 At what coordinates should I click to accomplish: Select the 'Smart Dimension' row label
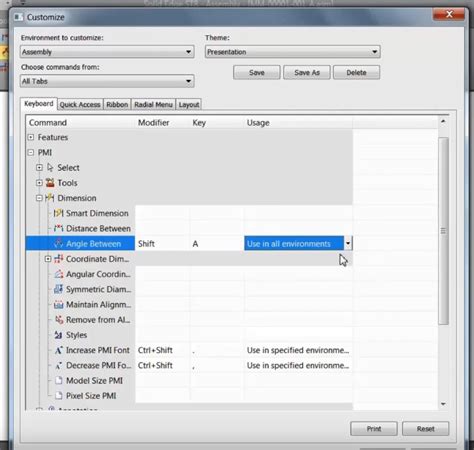tap(97, 213)
